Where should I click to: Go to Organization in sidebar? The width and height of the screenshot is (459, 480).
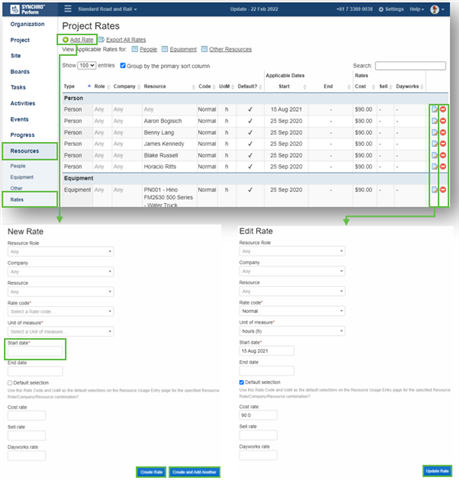click(x=27, y=24)
